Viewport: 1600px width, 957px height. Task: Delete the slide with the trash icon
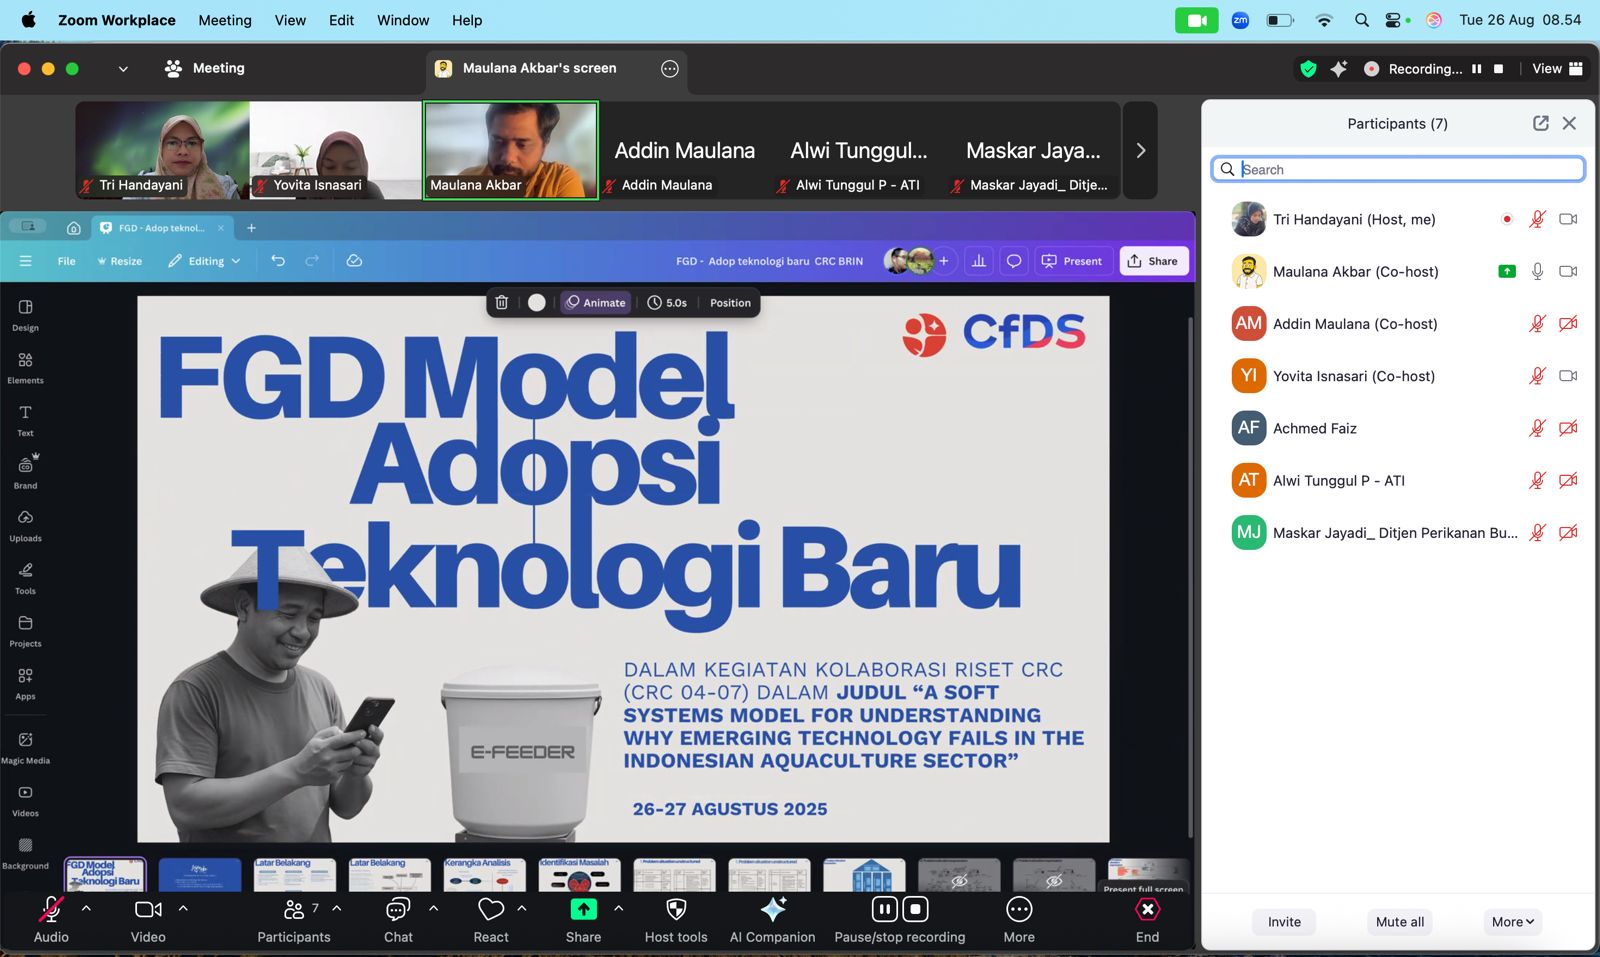coord(502,302)
